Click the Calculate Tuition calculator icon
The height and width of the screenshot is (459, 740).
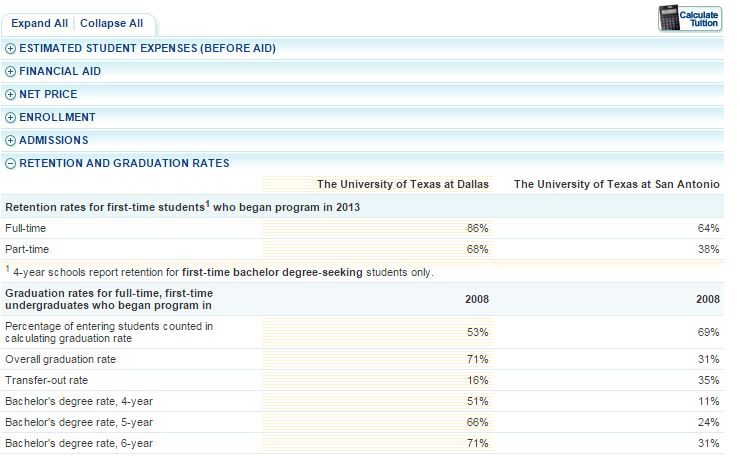690,19
